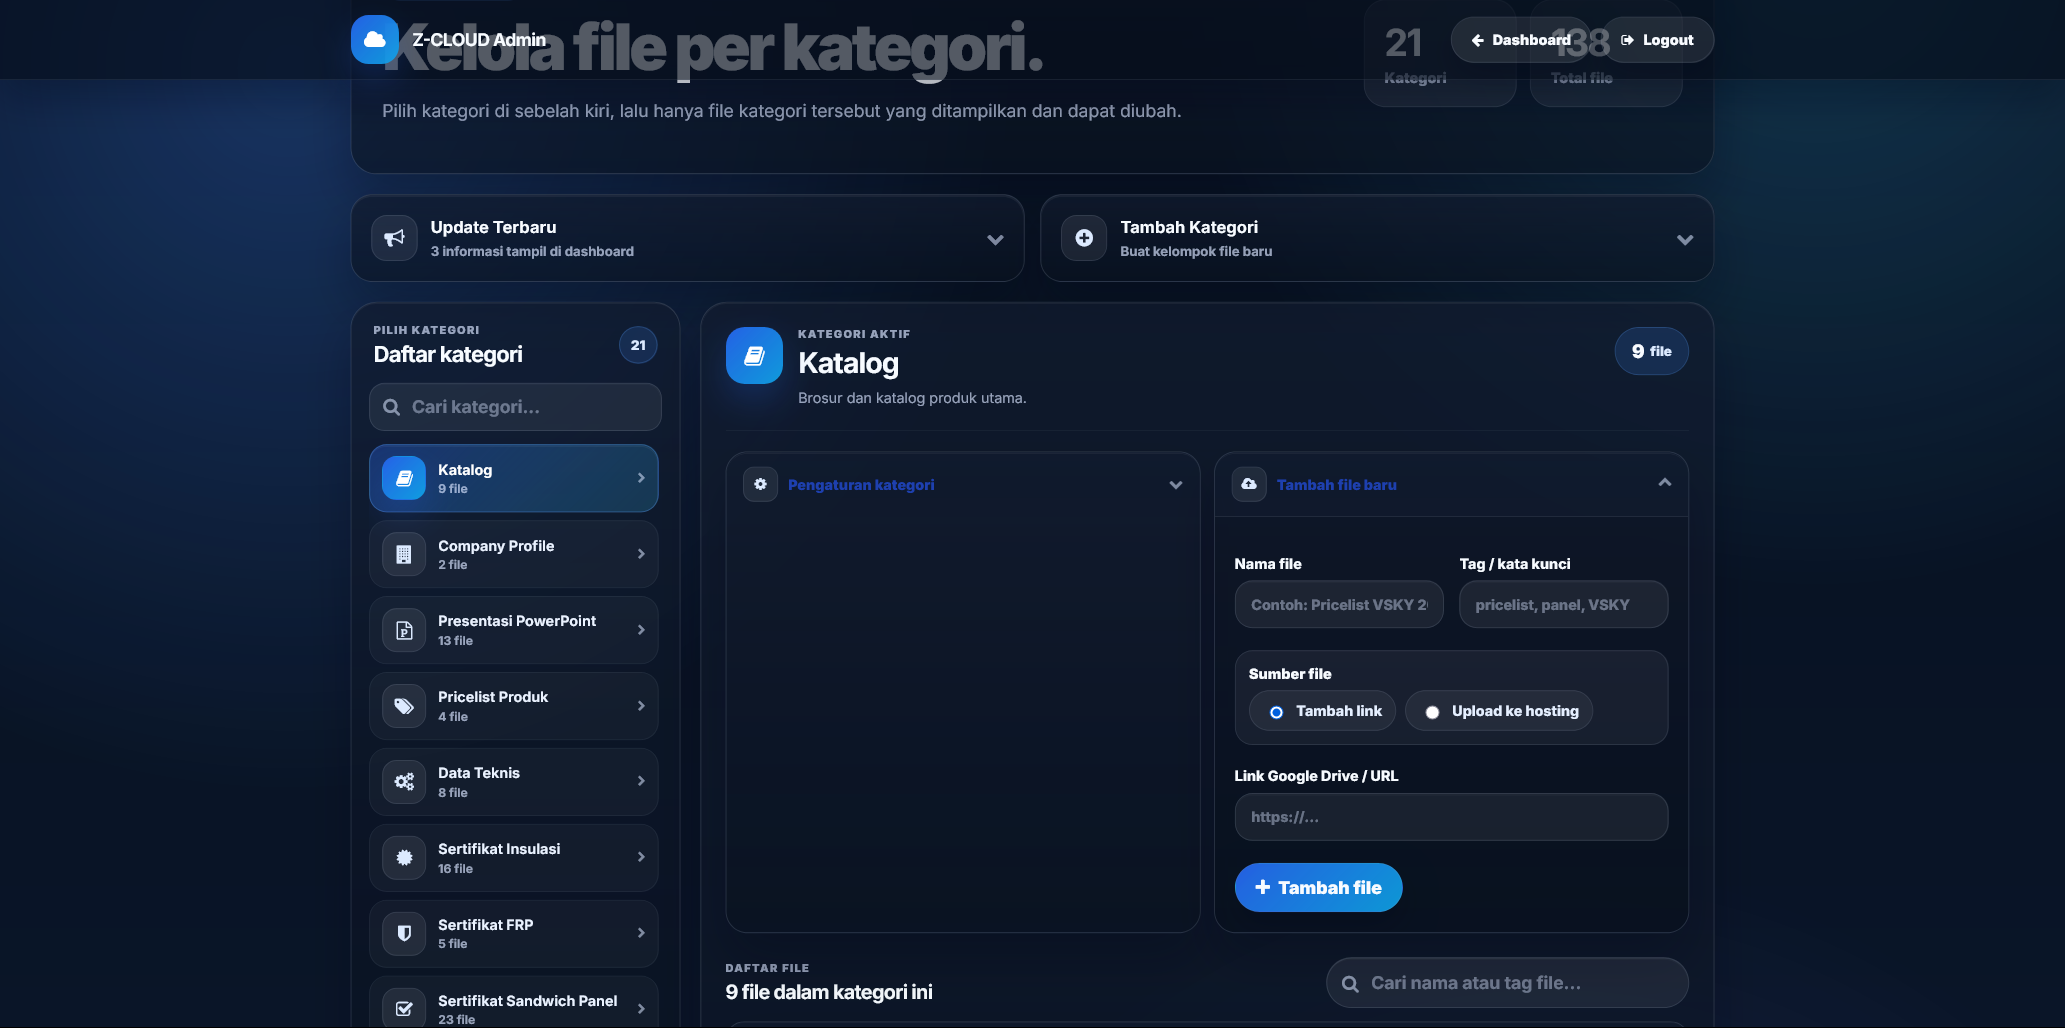This screenshot has width=2065, height=1028.
Task: Click the arrow chevron on Company Profile row
Action: point(641,554)
